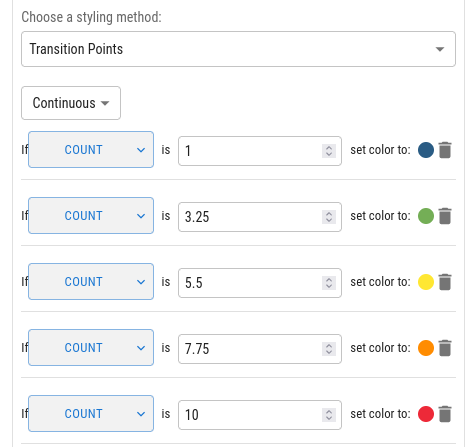Image resolution: width=468 pixels, height=447 pixels.
Task: Delete the 3.25 transition point row
Action: (445, 216)
